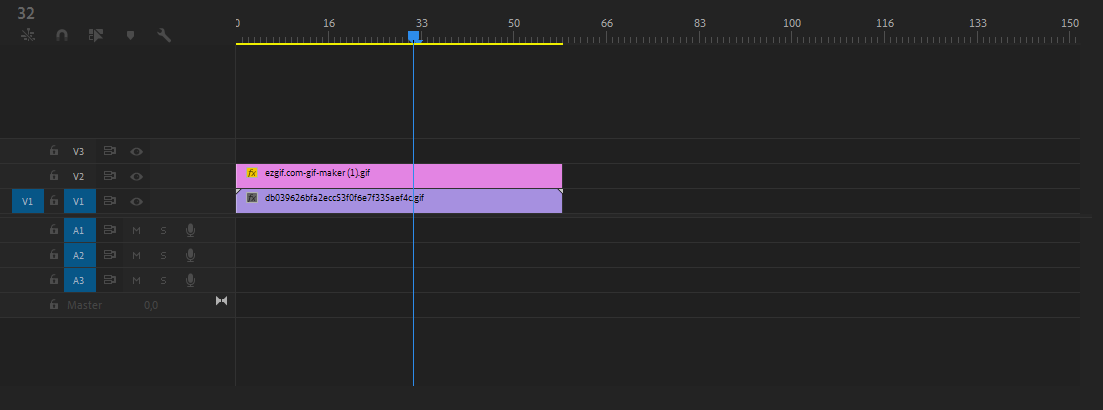This screenshot has width=1103, height=410.
Task: Click the nest sequence insert icon
Action: (x=28, y=35)
